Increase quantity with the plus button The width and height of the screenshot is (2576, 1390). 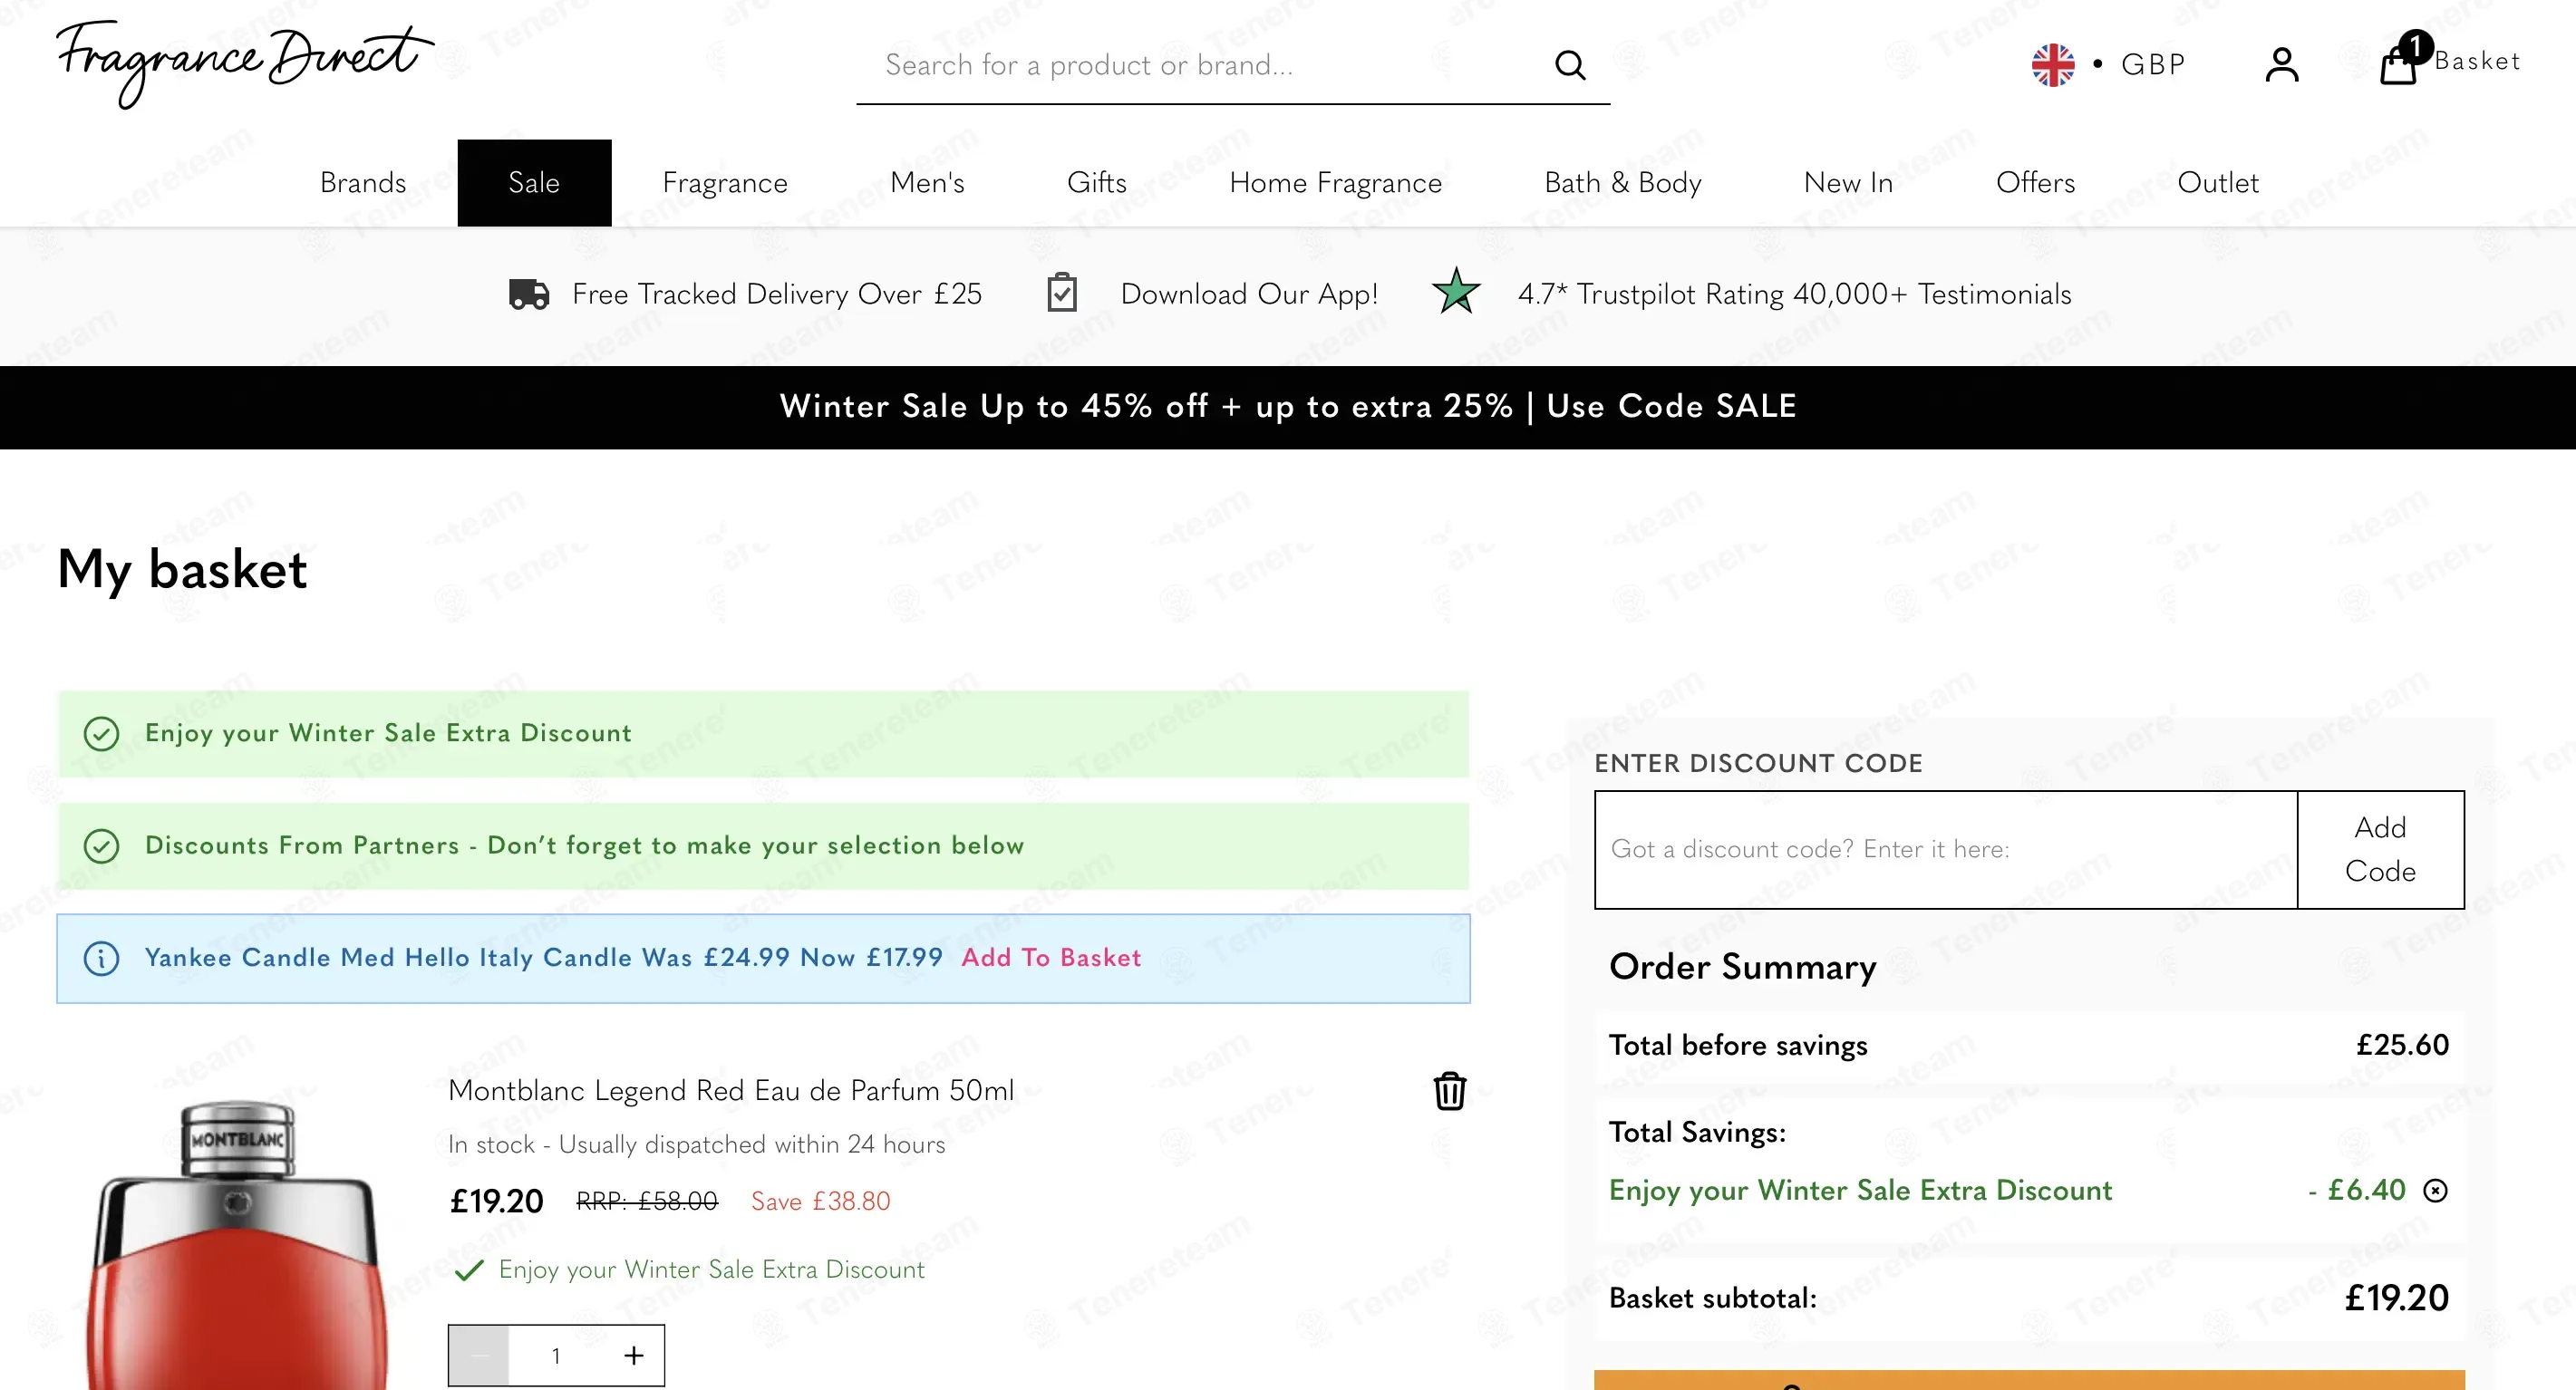point(633,1355)
